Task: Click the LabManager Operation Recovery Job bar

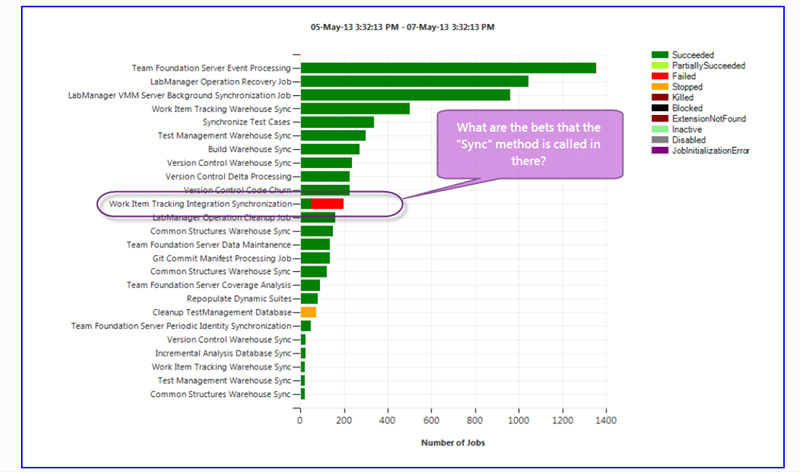Action: point(415,82)
